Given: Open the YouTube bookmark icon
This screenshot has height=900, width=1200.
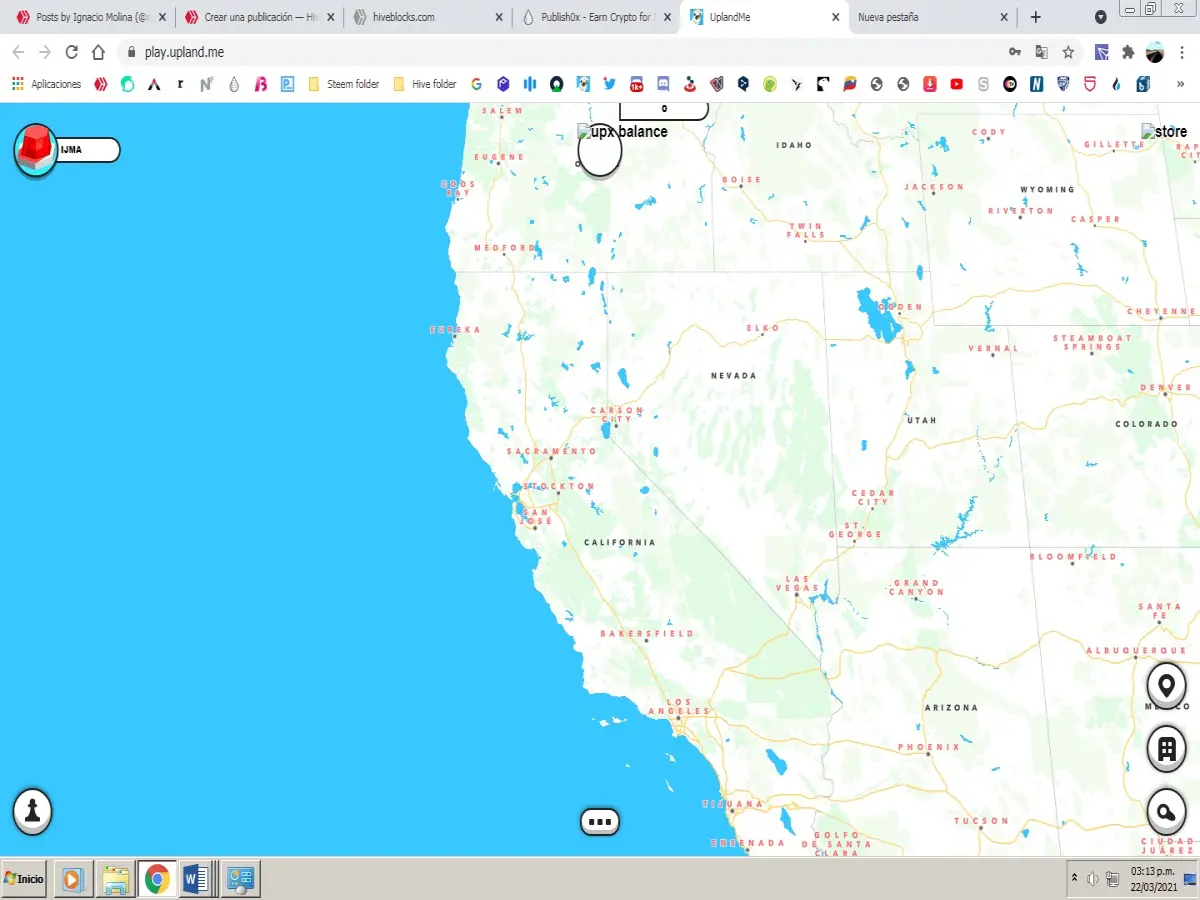Looking at the screenshot, I should tap(957, 84).
